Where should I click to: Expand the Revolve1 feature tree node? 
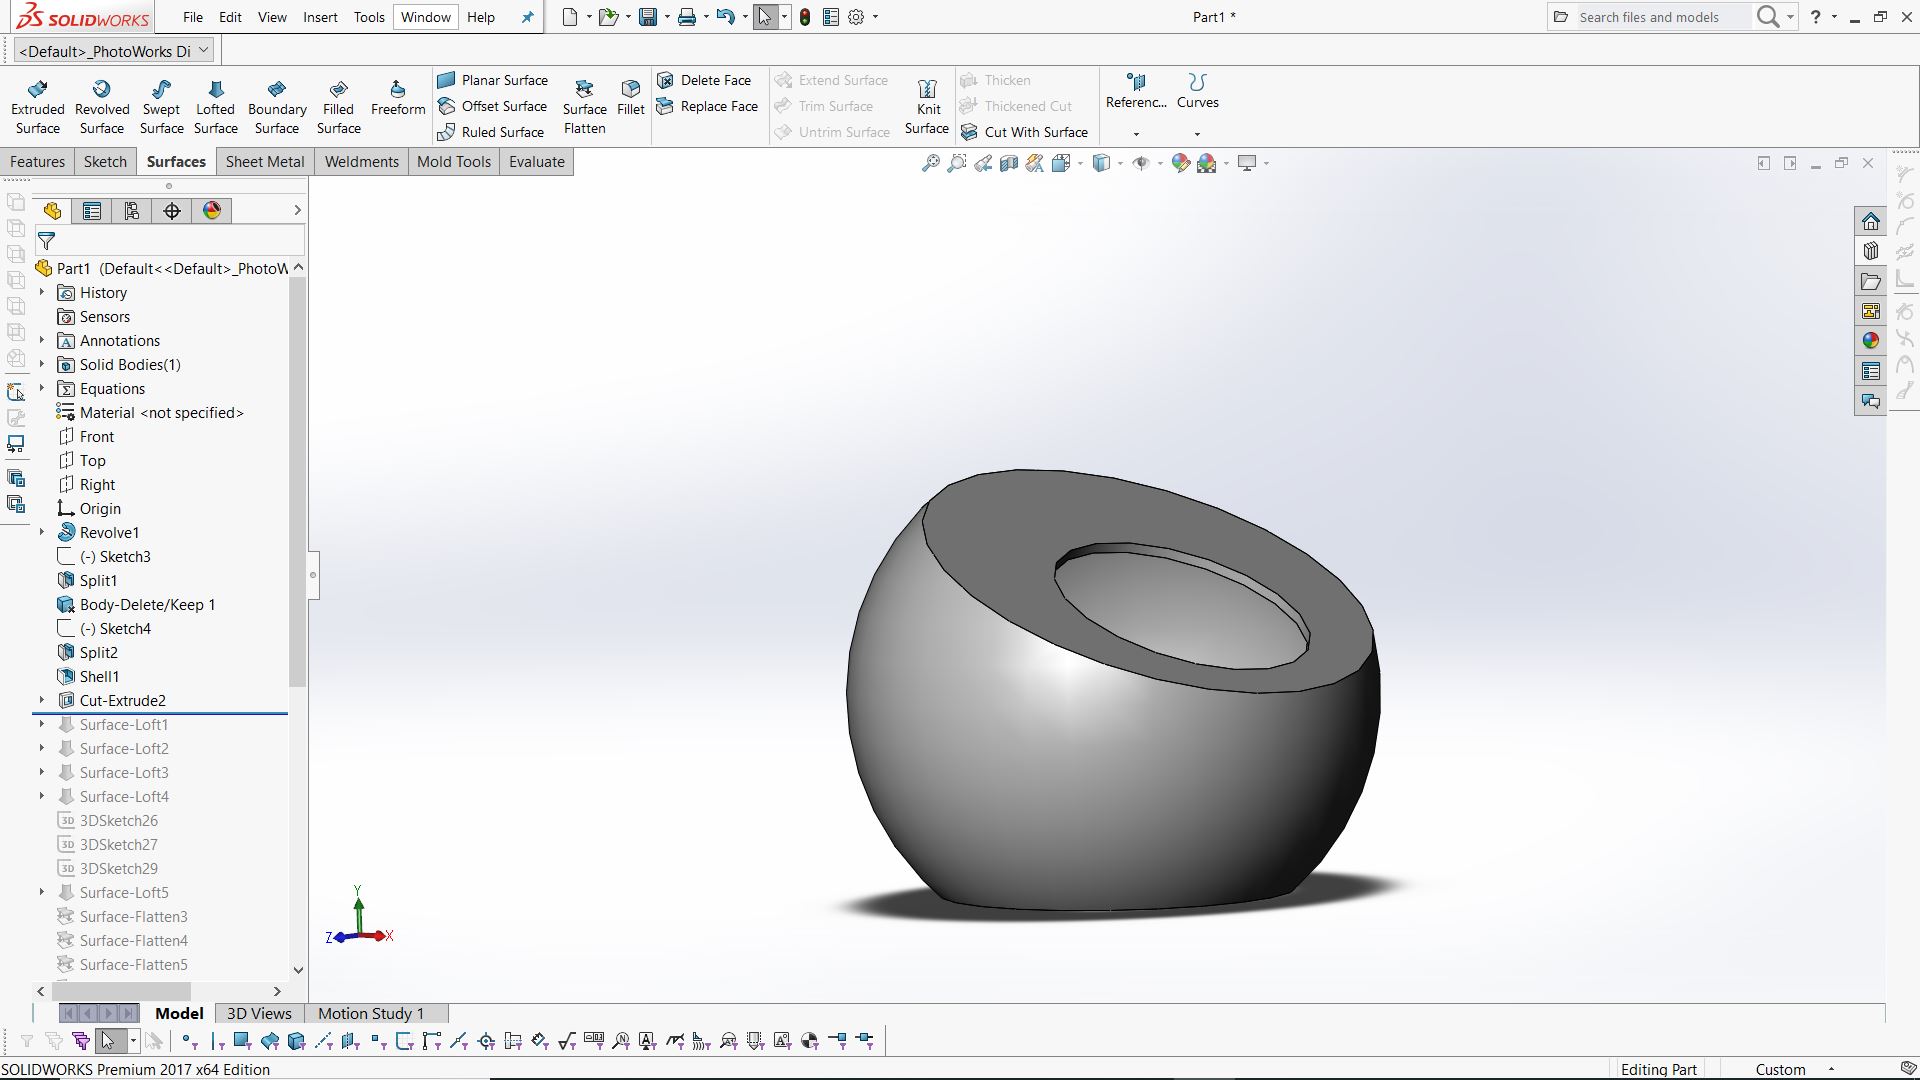click(42, 533)
